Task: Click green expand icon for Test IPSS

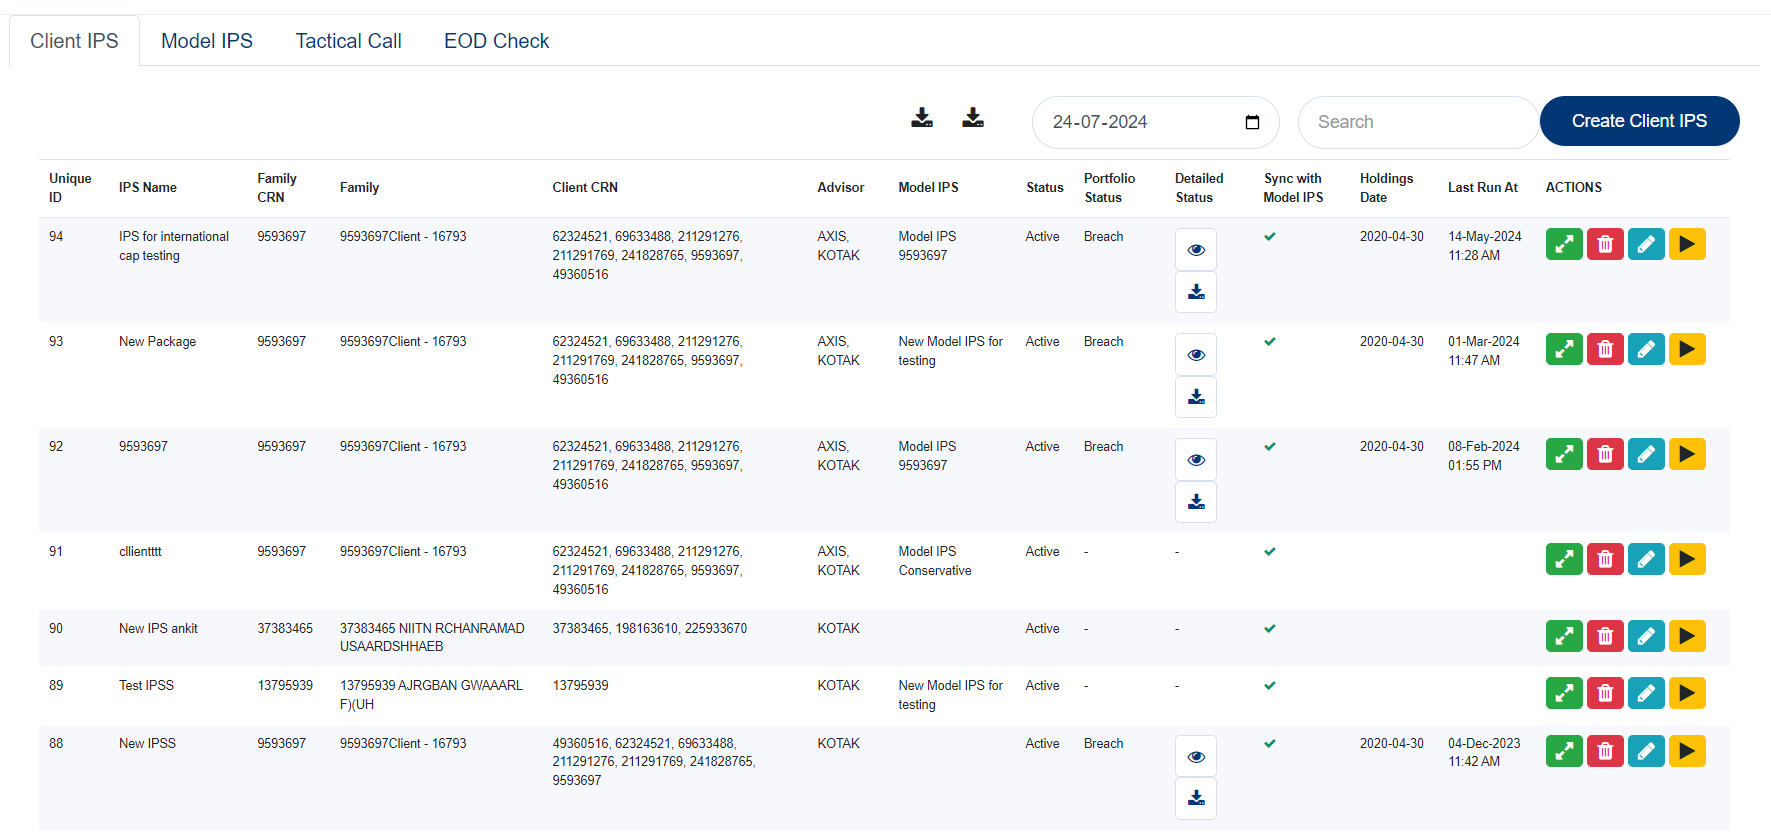Action: click(x=1564, y=693)
